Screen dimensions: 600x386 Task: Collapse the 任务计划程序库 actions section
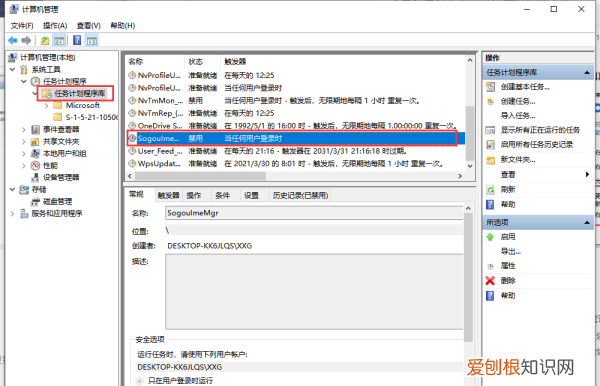(587, 73)
